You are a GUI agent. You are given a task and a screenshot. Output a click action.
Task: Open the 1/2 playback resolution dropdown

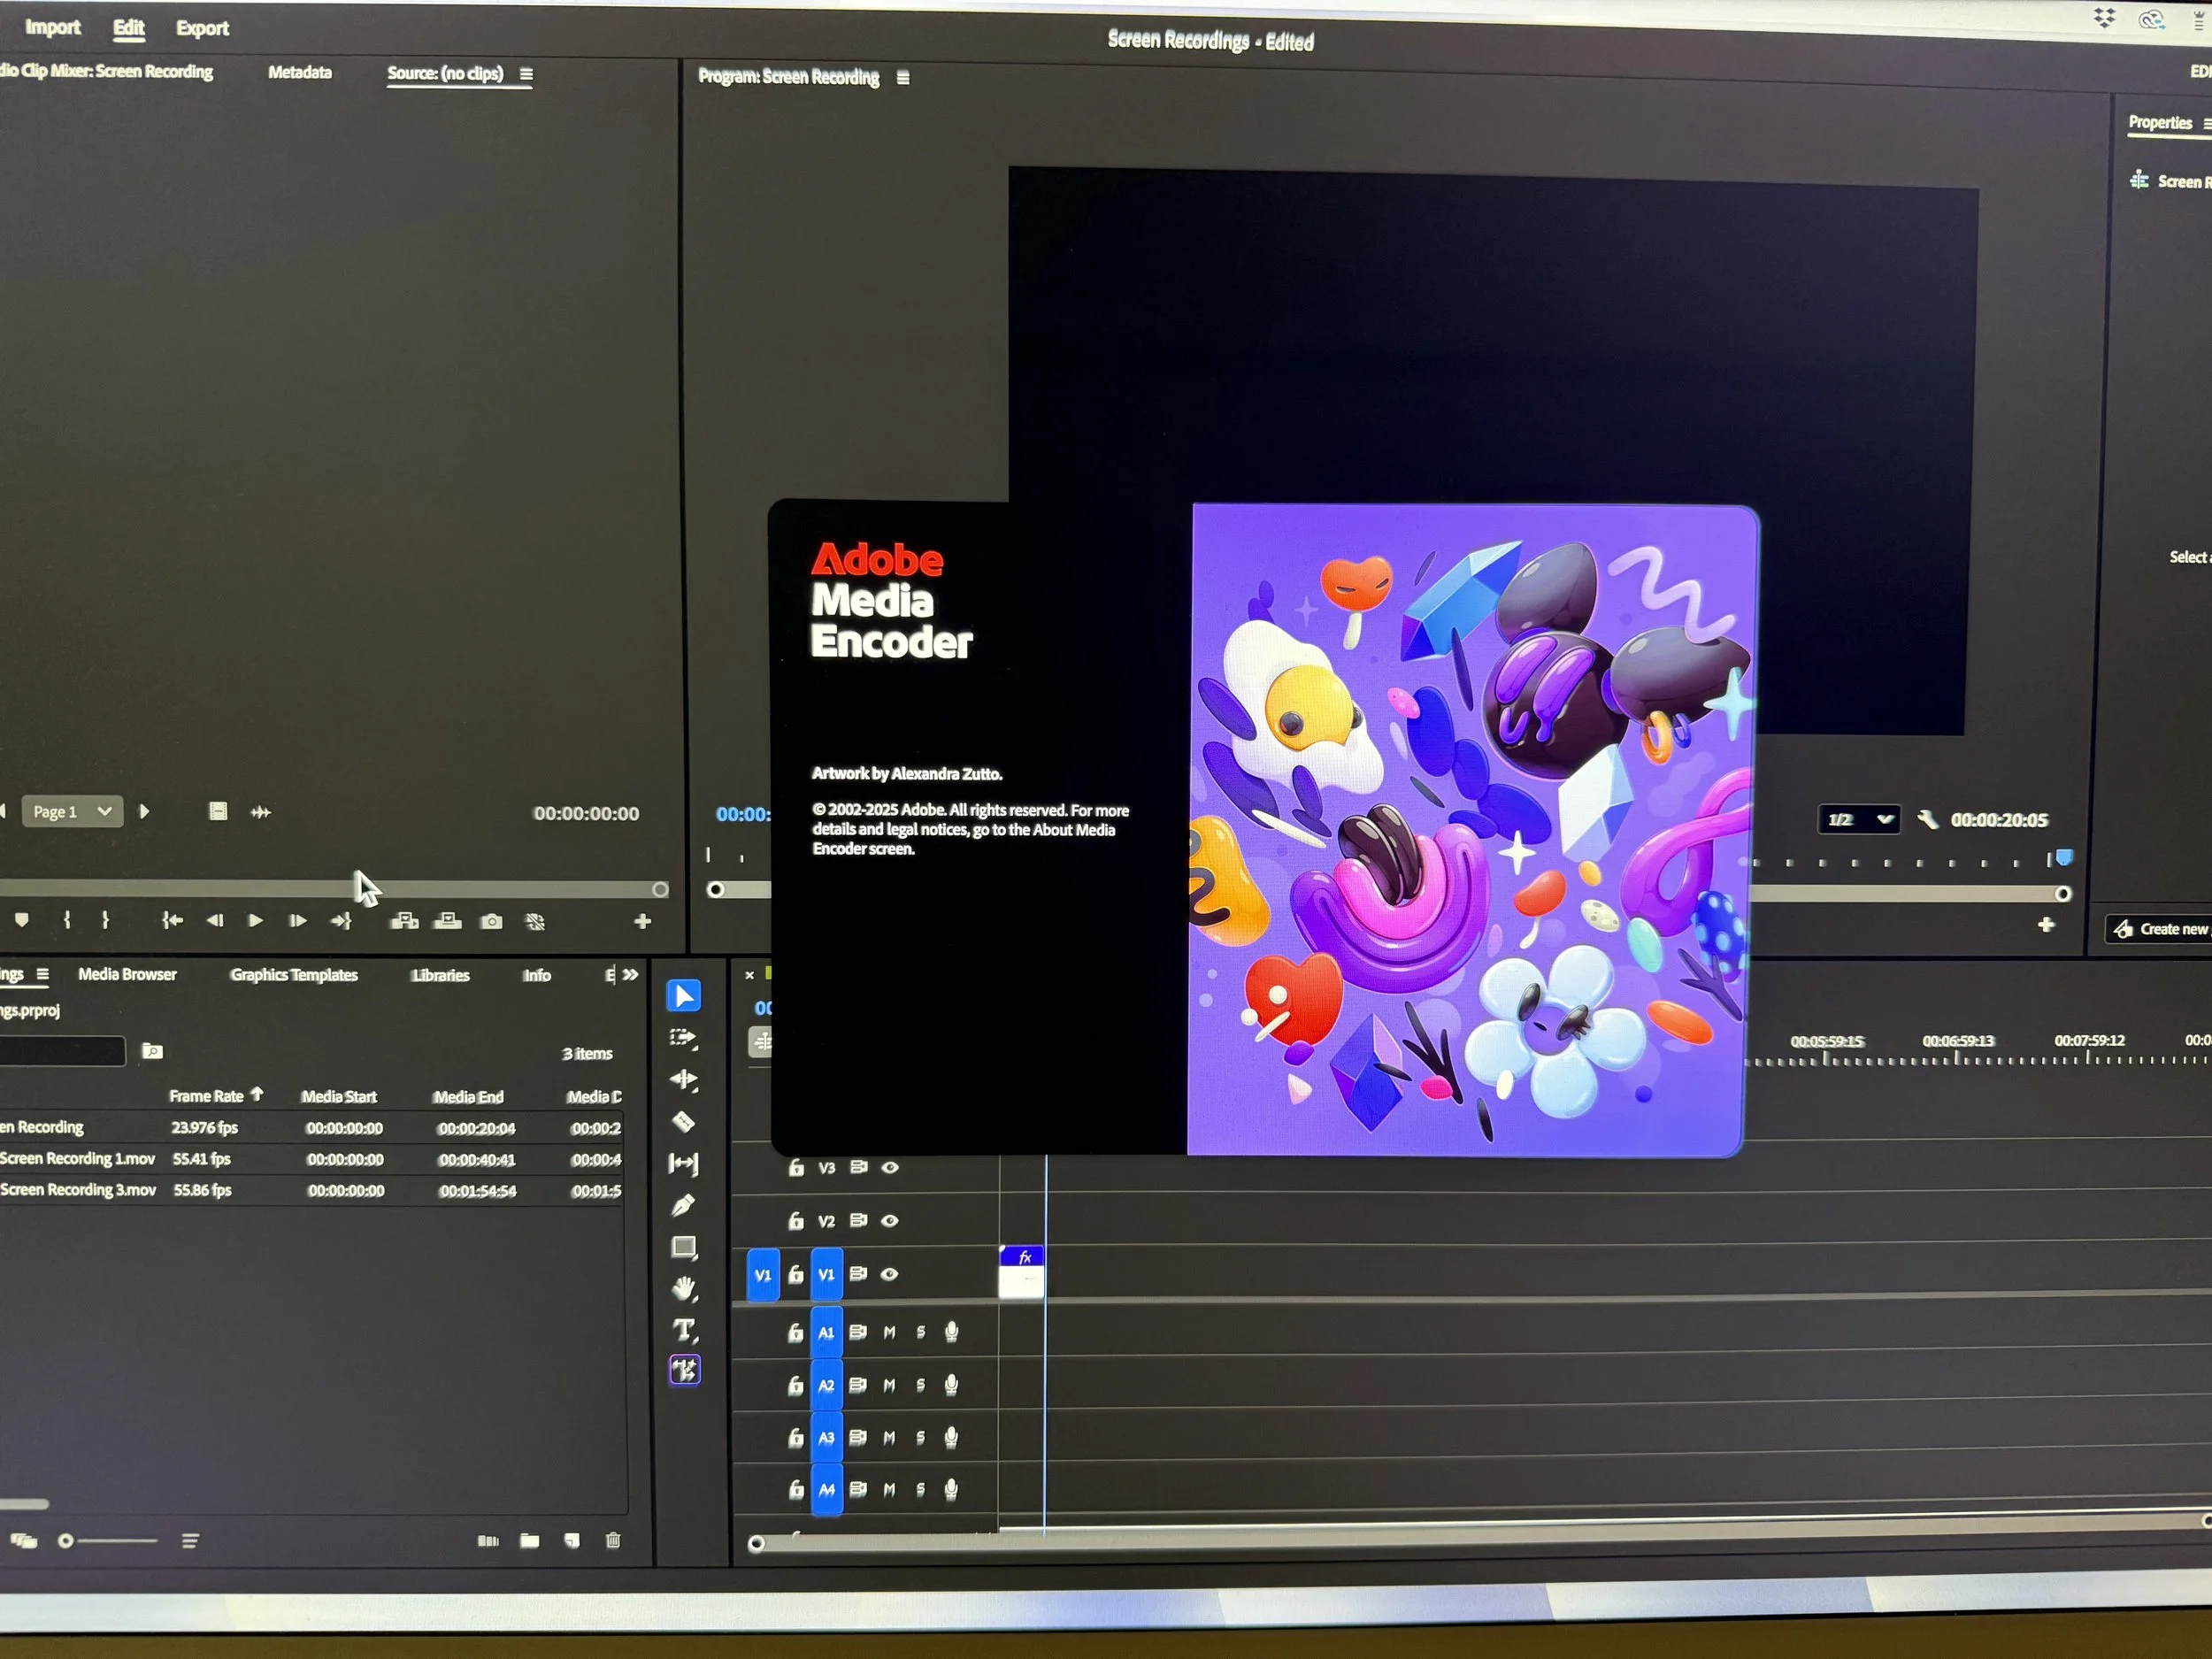(1859, 820)
